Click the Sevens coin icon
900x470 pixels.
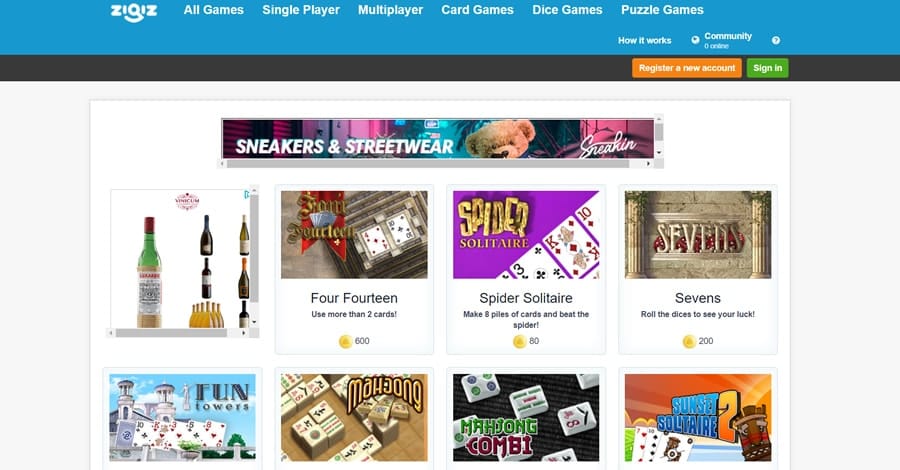pyautogui.click(x=689, y=341)
